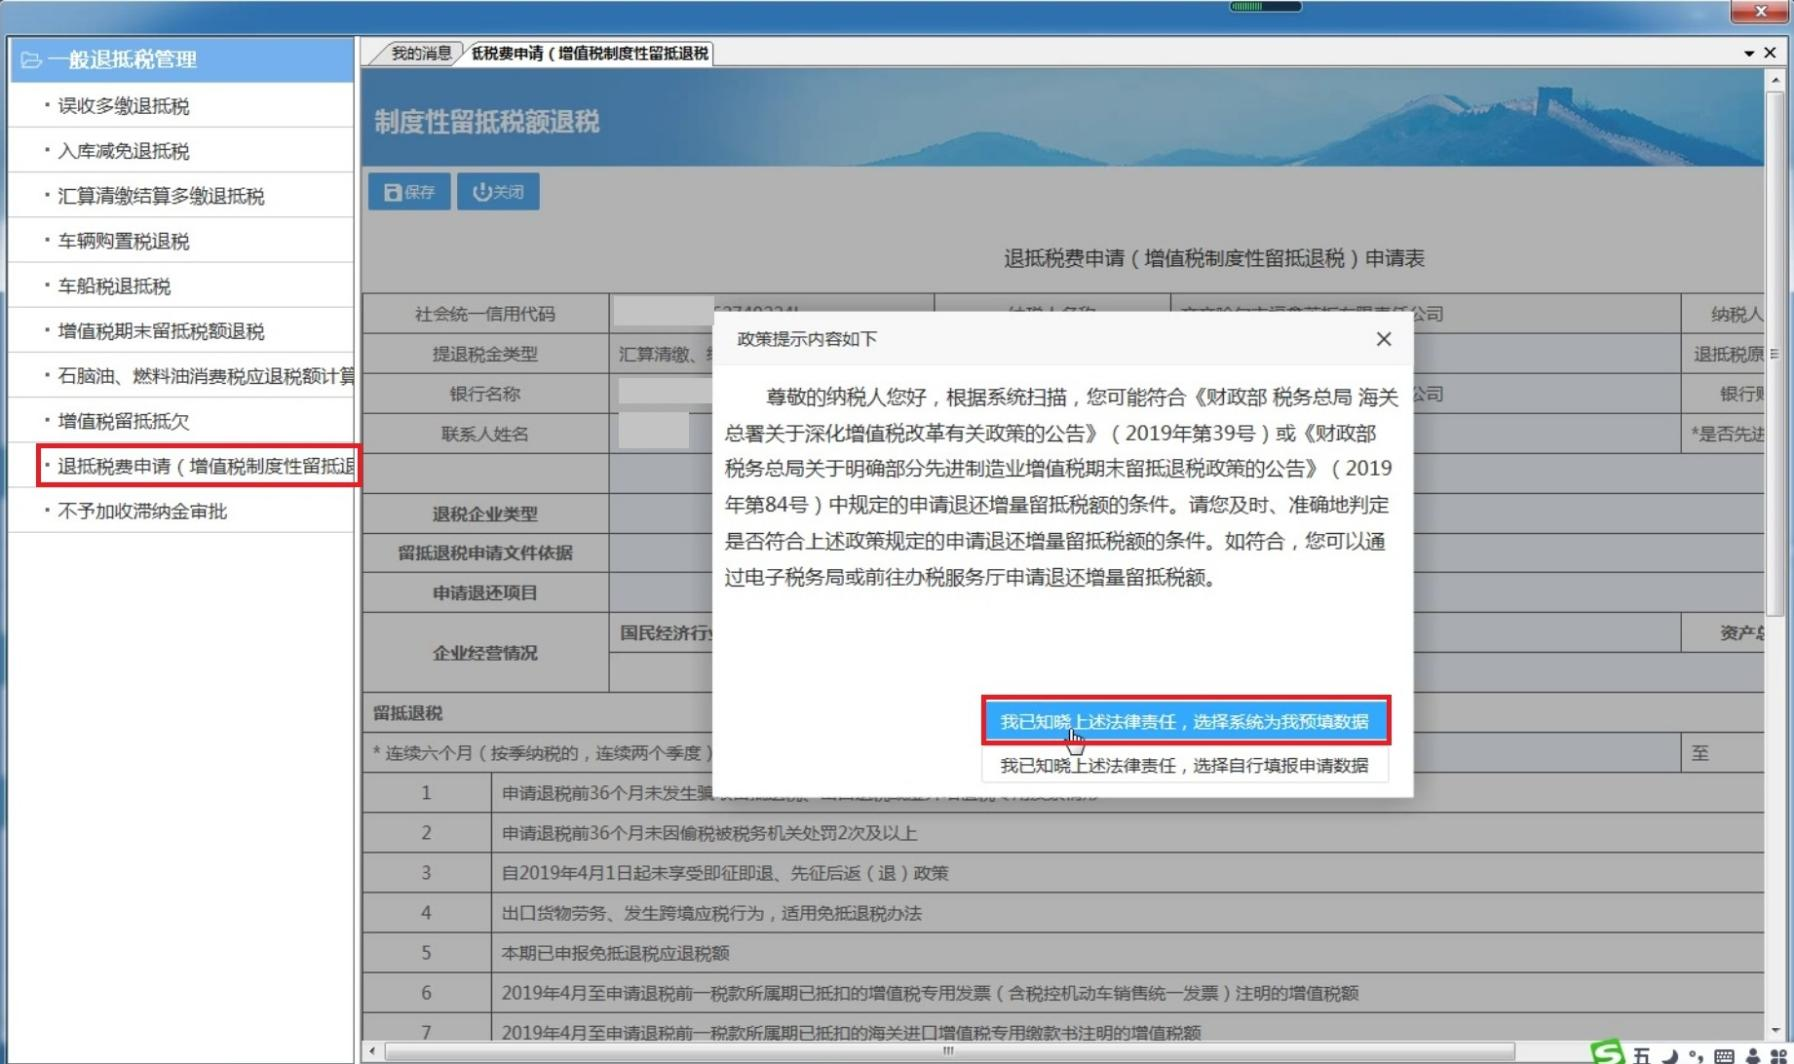
Task: Select the 退抵税费申请 tab
Action: pos(589,53)
